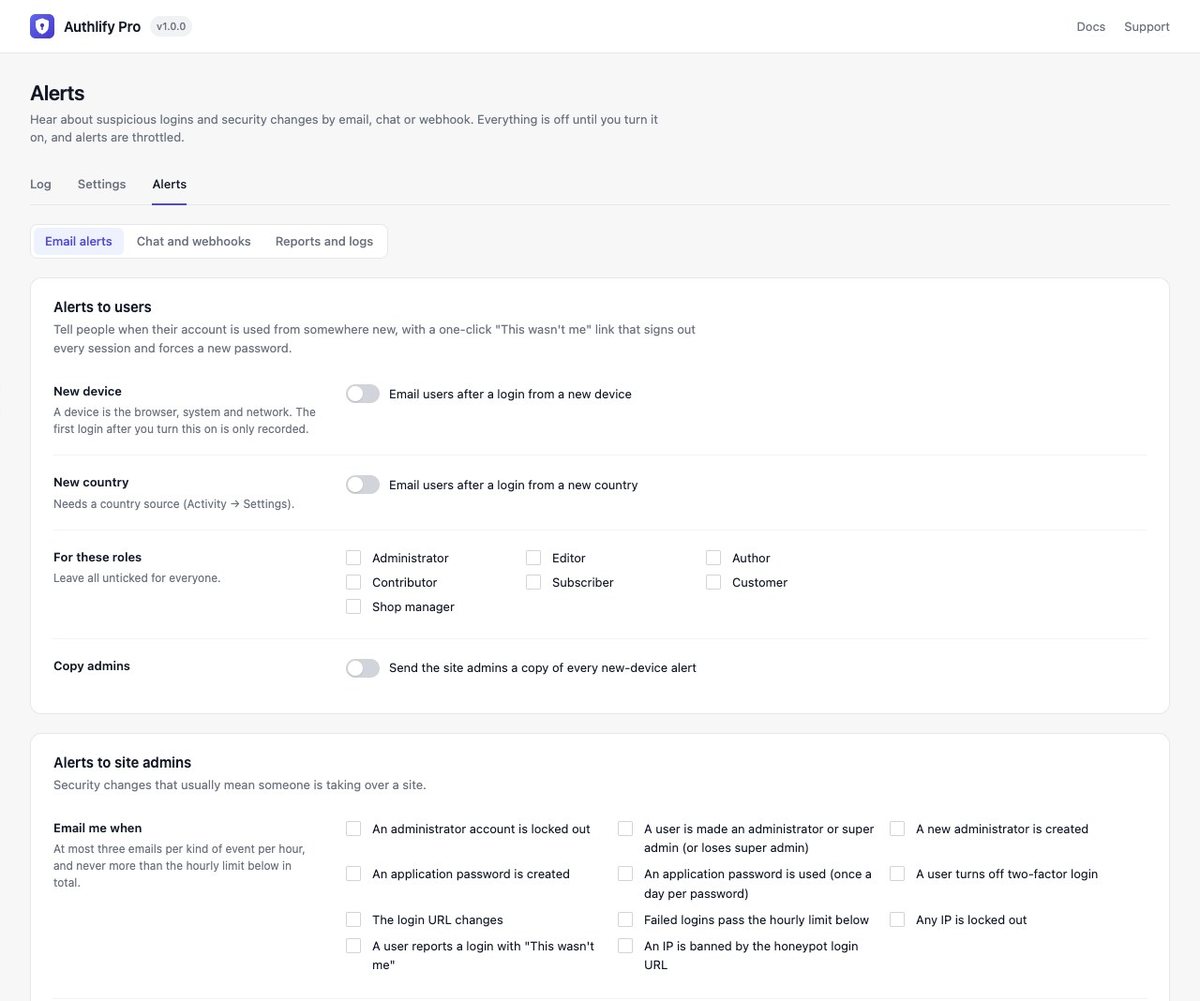Open the Reports and logs sub-tab
The height and width of the screenshot is (1001, 1200).
324,241
